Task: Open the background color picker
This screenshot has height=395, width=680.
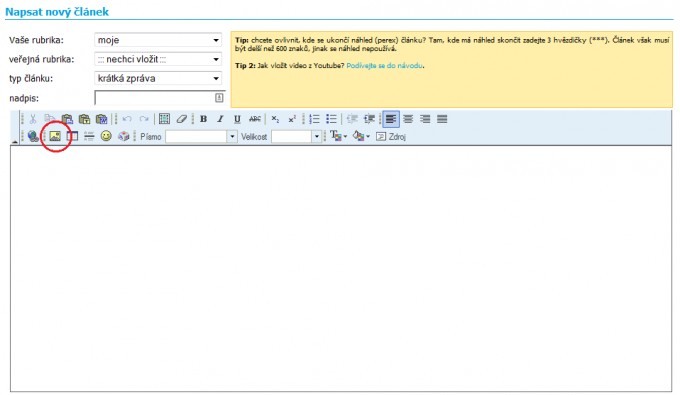Action: [x=361, y=136]
